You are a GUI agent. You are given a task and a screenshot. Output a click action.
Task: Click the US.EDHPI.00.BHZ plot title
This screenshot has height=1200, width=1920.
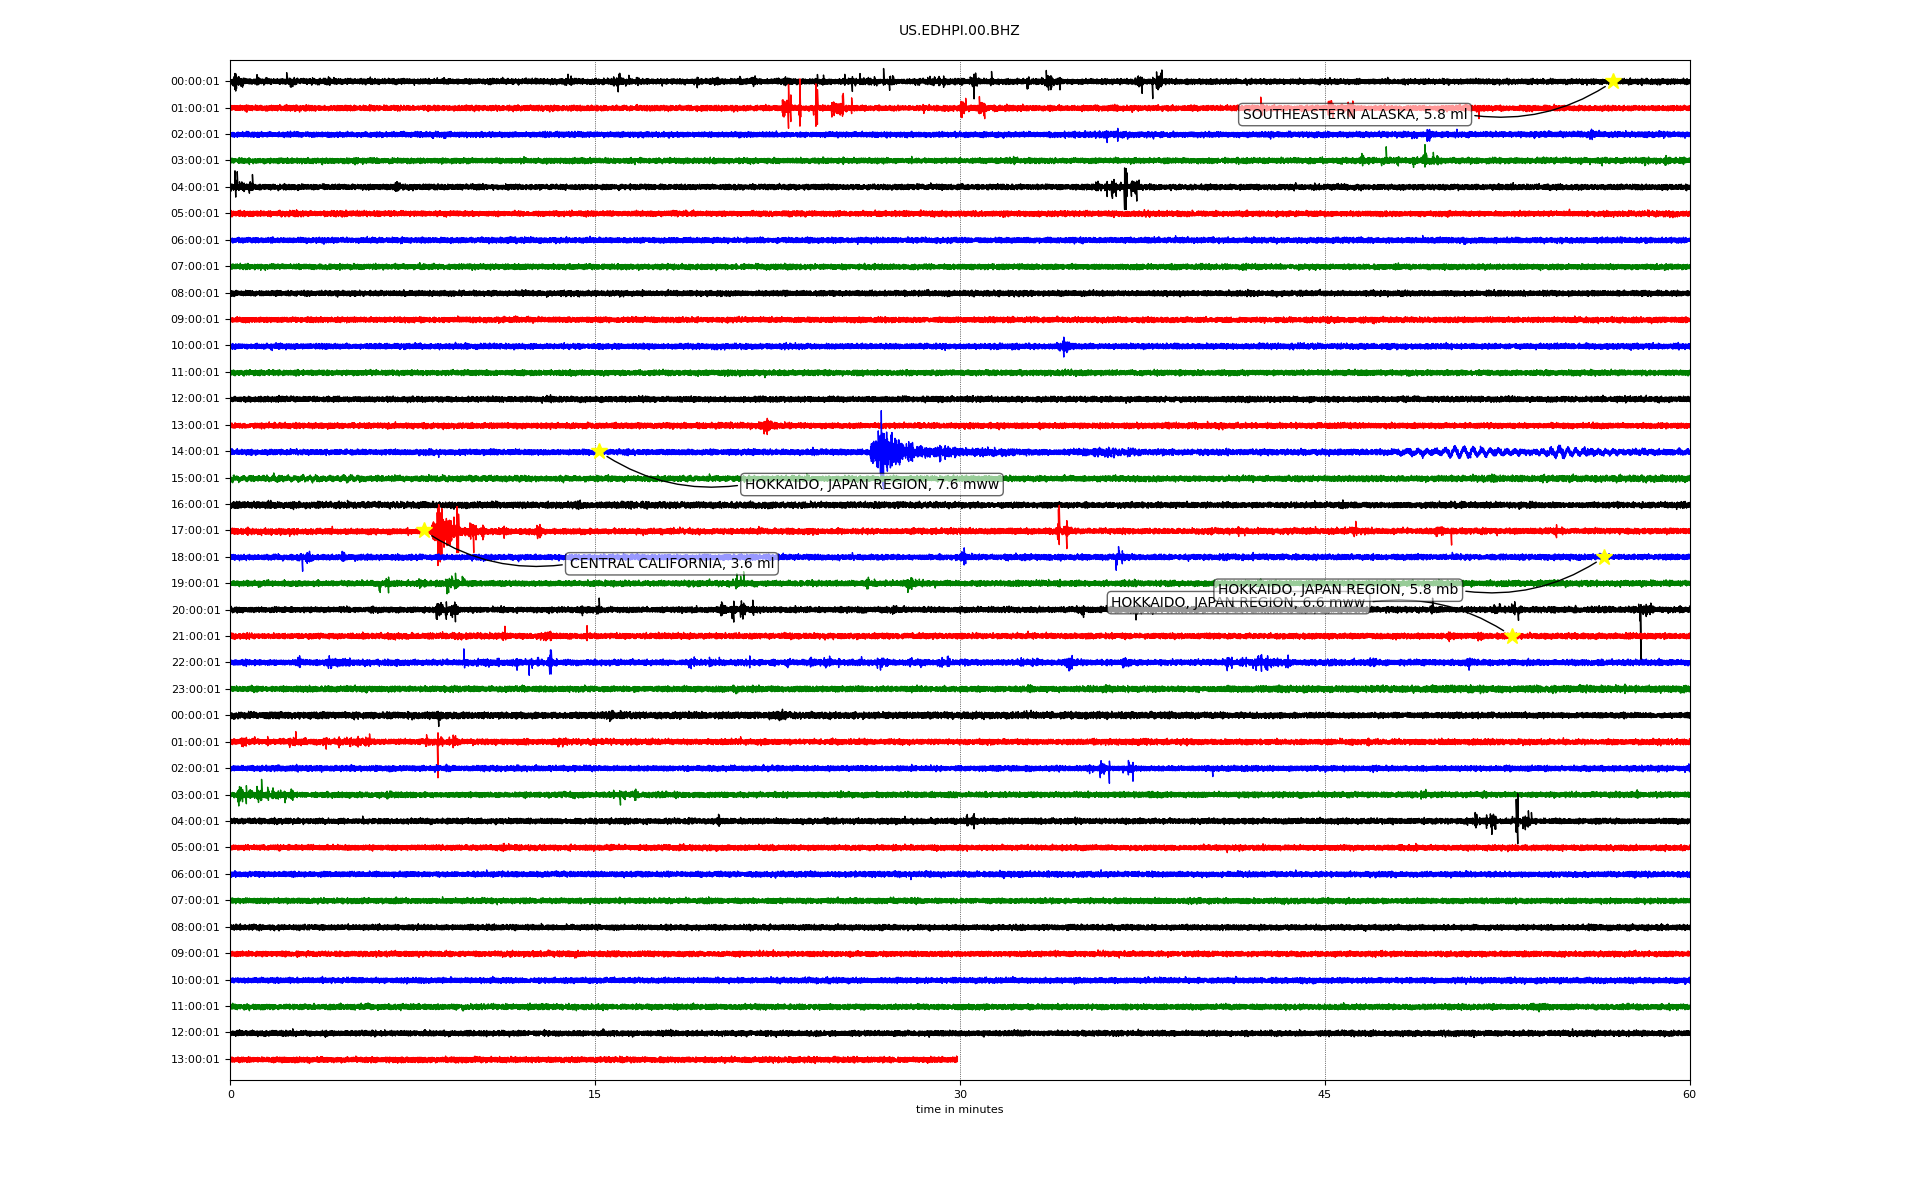click(958, 31)
